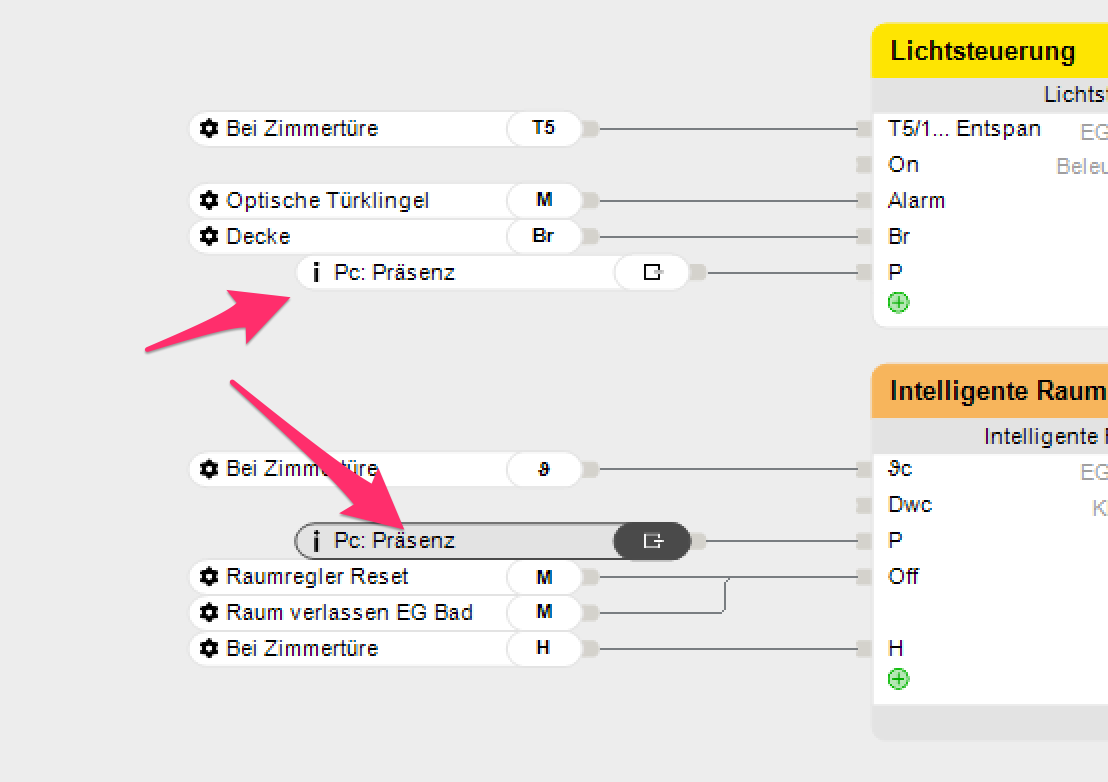Click Lichtsteuerung block yellow title
This screenshot has width=1108, height=782.
tap(982, 51)
